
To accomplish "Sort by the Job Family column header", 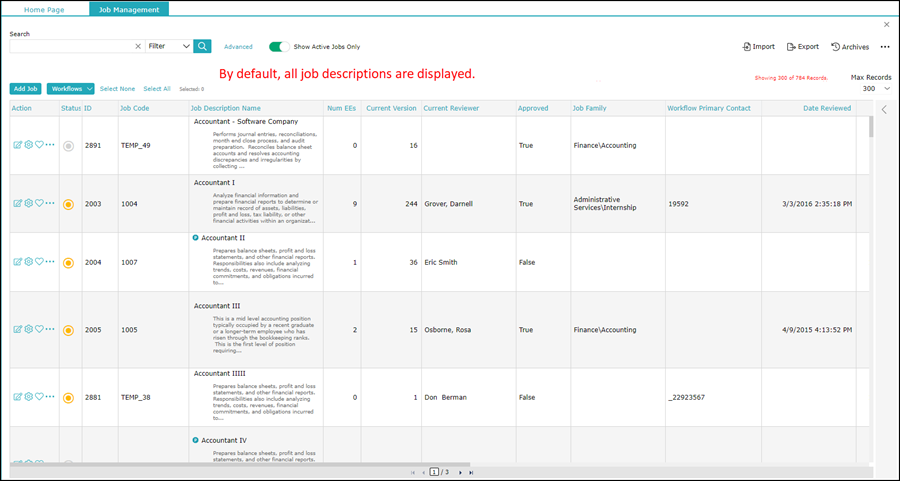I will click(589, 108).
